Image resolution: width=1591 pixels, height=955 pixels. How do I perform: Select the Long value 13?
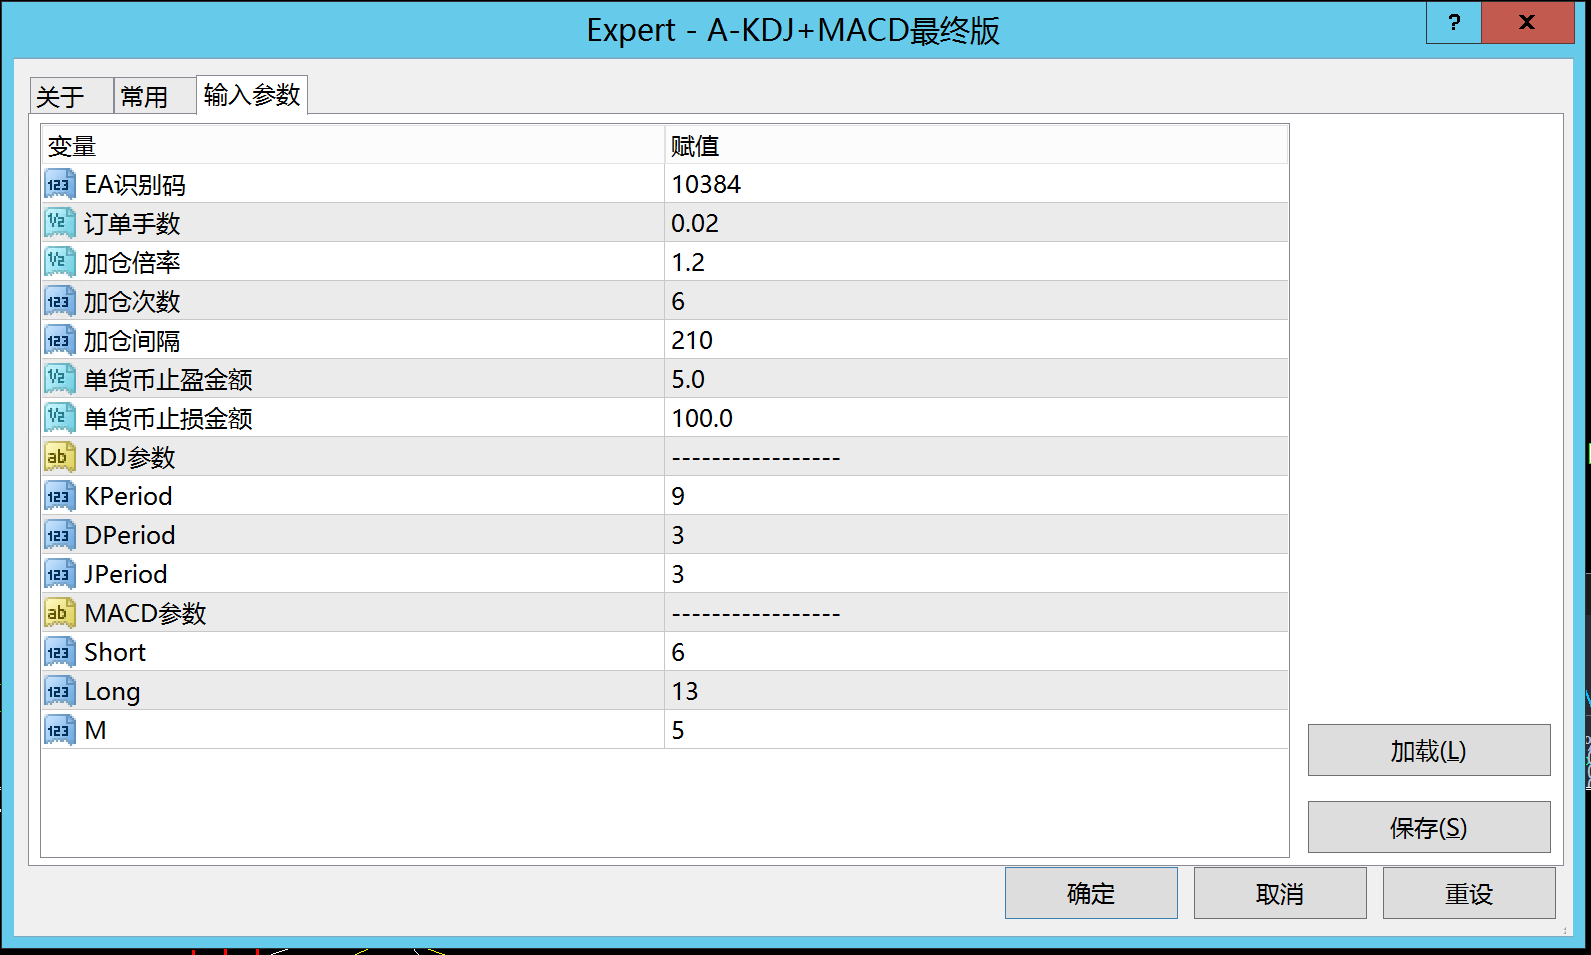point(685,691)
